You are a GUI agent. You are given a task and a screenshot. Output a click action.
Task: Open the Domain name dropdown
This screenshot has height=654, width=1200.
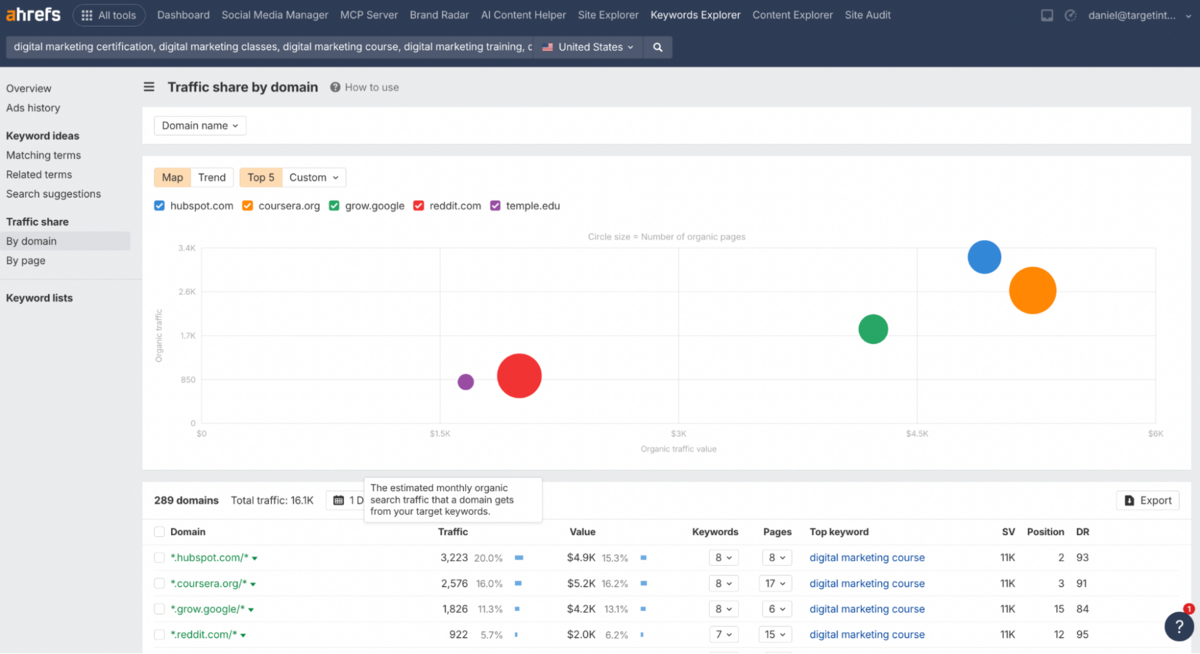pyautogui.click(x=200, y=126)
